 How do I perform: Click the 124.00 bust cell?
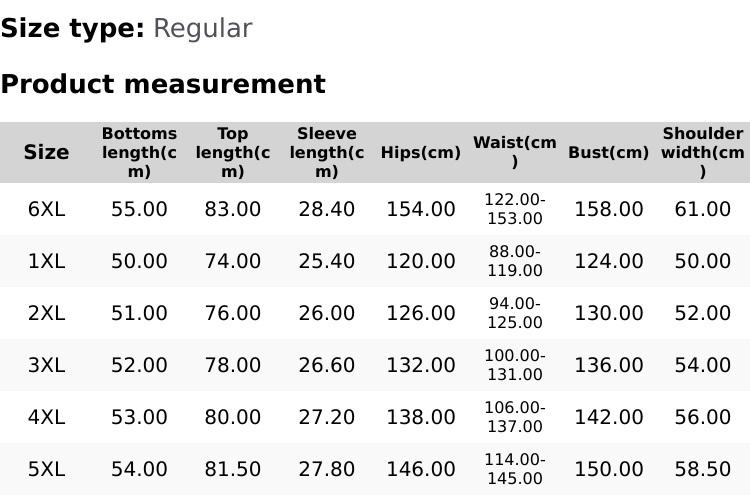(608, 261)
